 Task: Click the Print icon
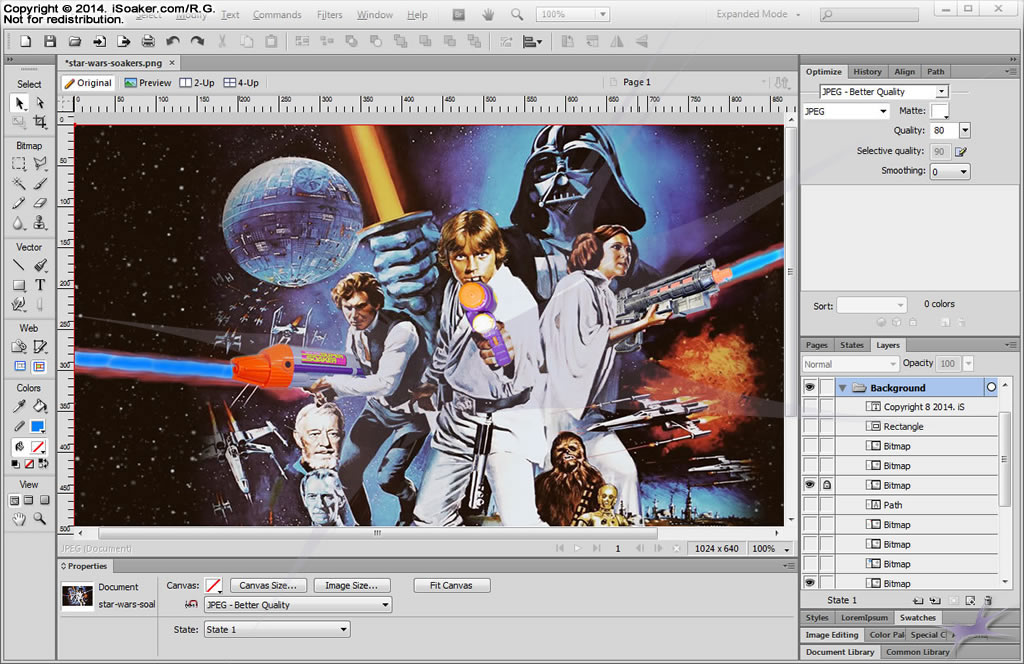tap(148, 41)
